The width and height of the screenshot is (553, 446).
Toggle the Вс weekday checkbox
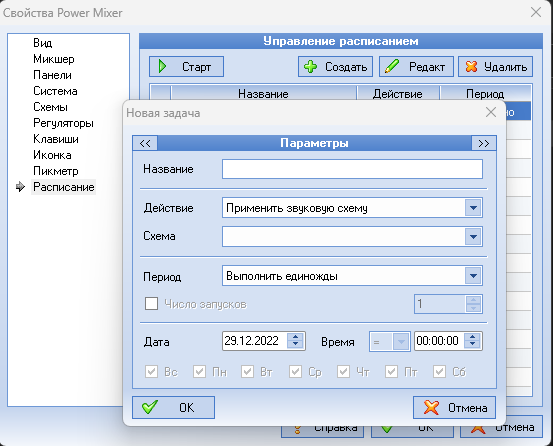pyautogui.click(x=152, y=372)
